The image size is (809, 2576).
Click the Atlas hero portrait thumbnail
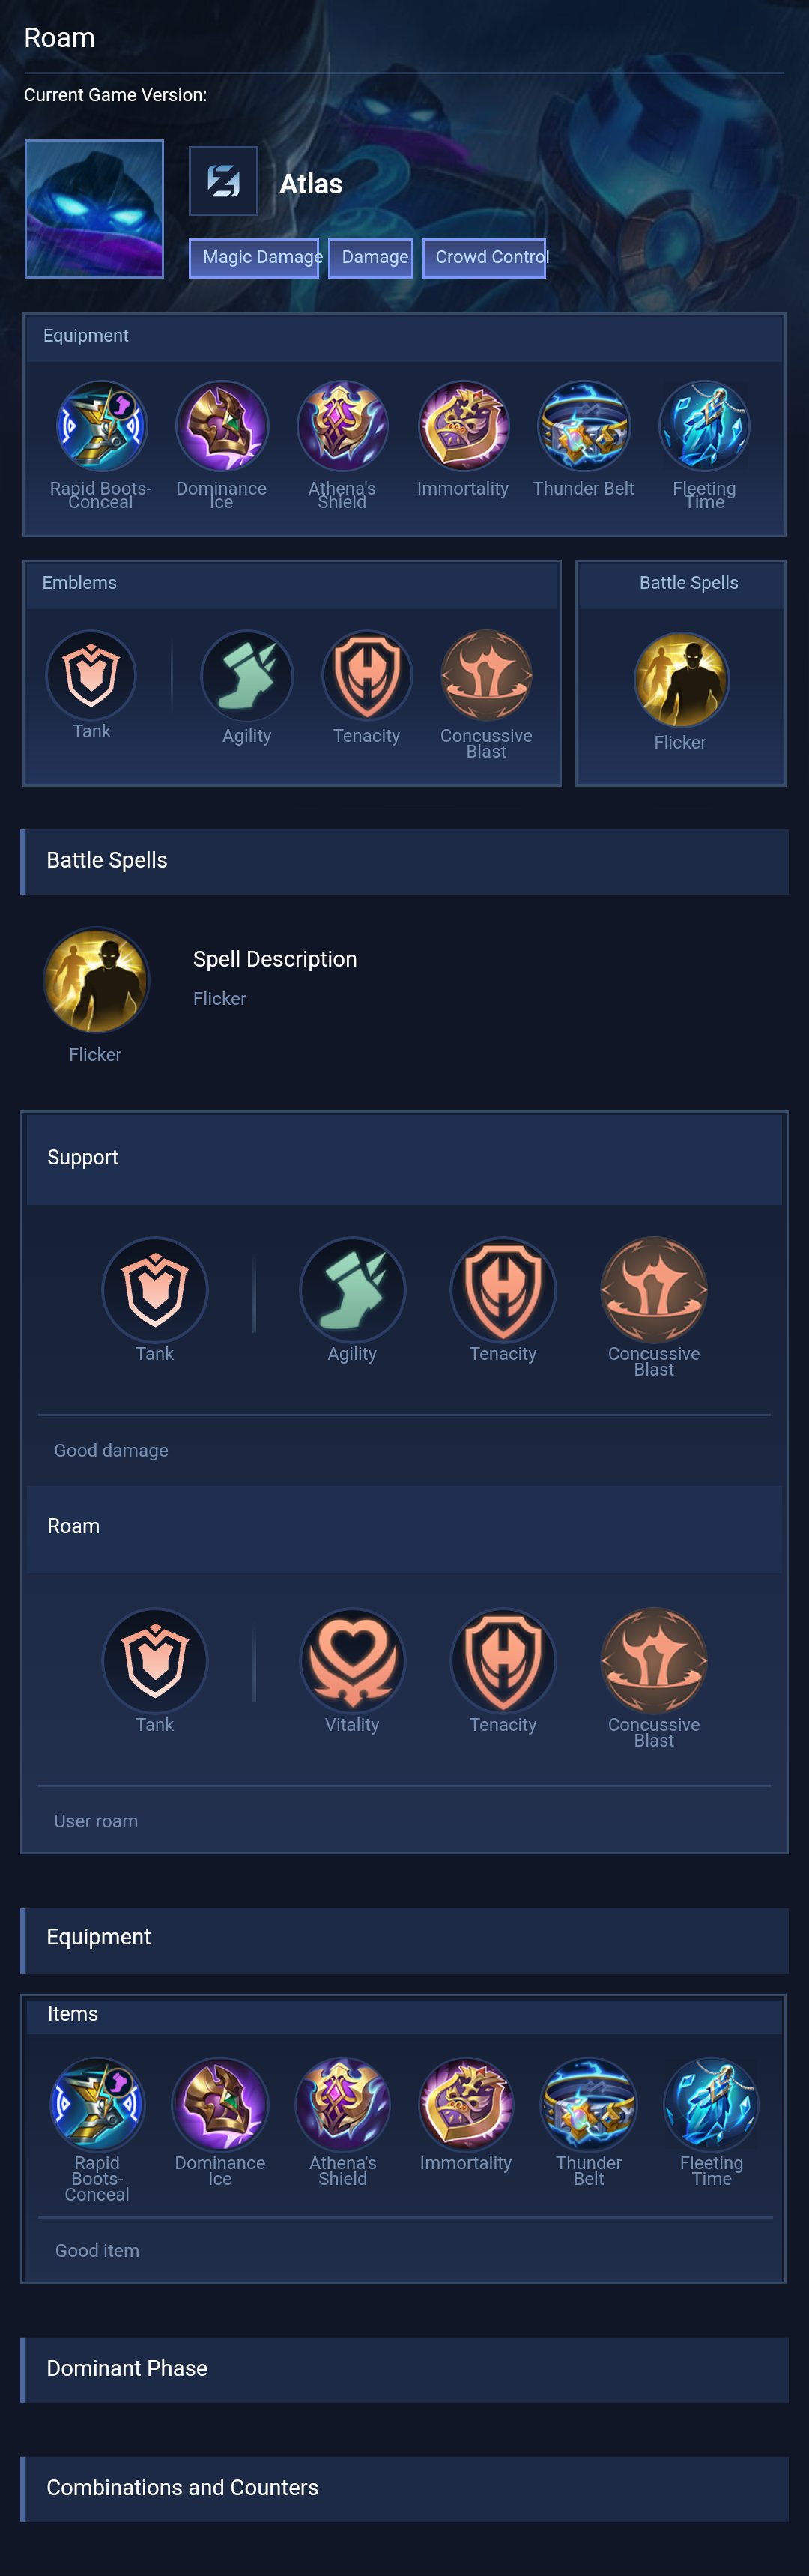(x=94, y=209)
